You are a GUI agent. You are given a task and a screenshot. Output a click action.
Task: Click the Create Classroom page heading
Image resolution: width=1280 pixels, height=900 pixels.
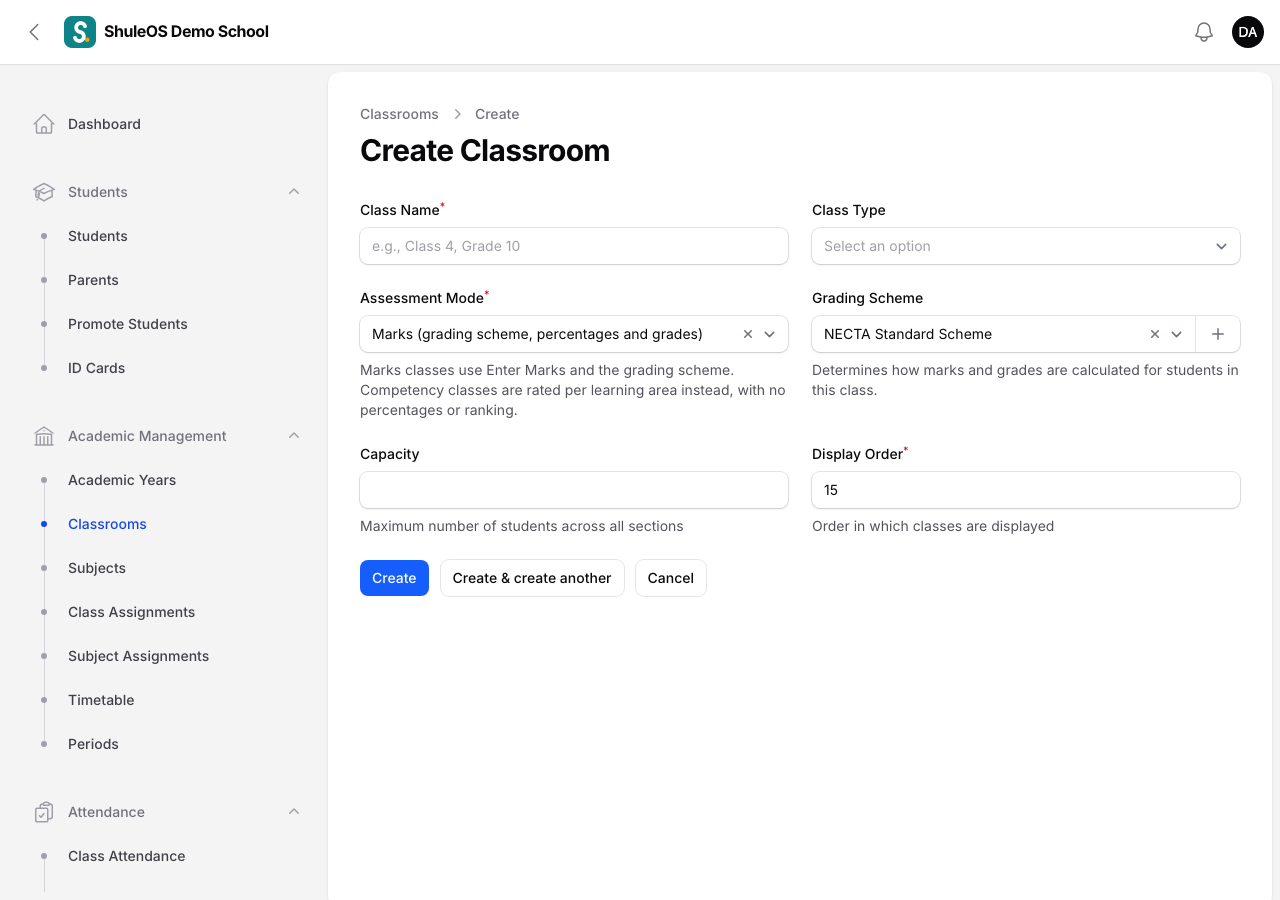pyautogui.click(x=485, y=150)
